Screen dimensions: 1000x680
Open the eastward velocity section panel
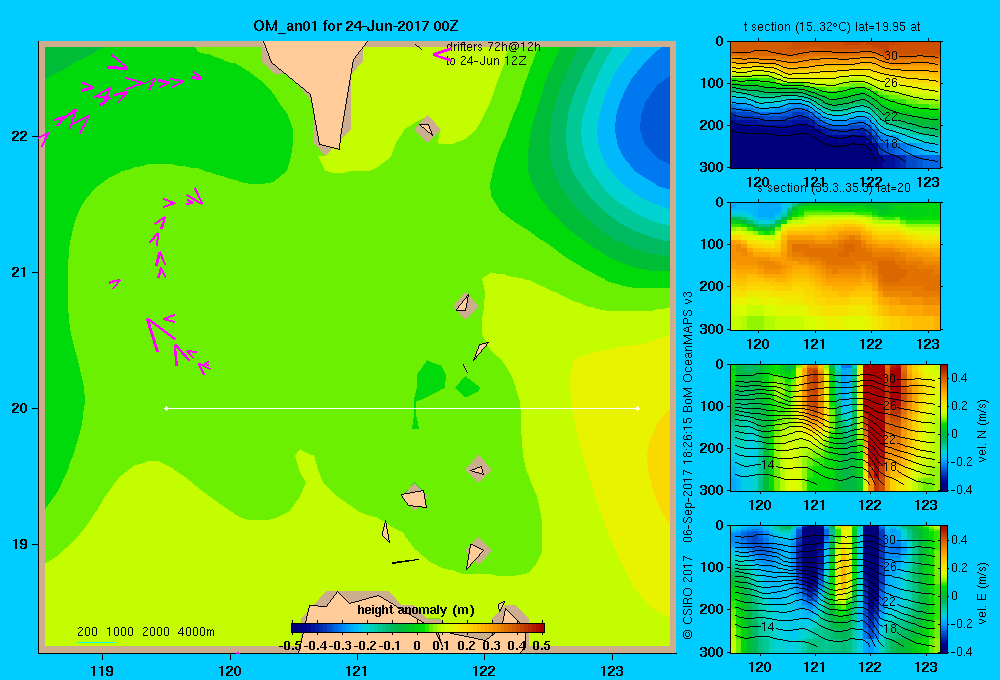click(x=835, y=589)
